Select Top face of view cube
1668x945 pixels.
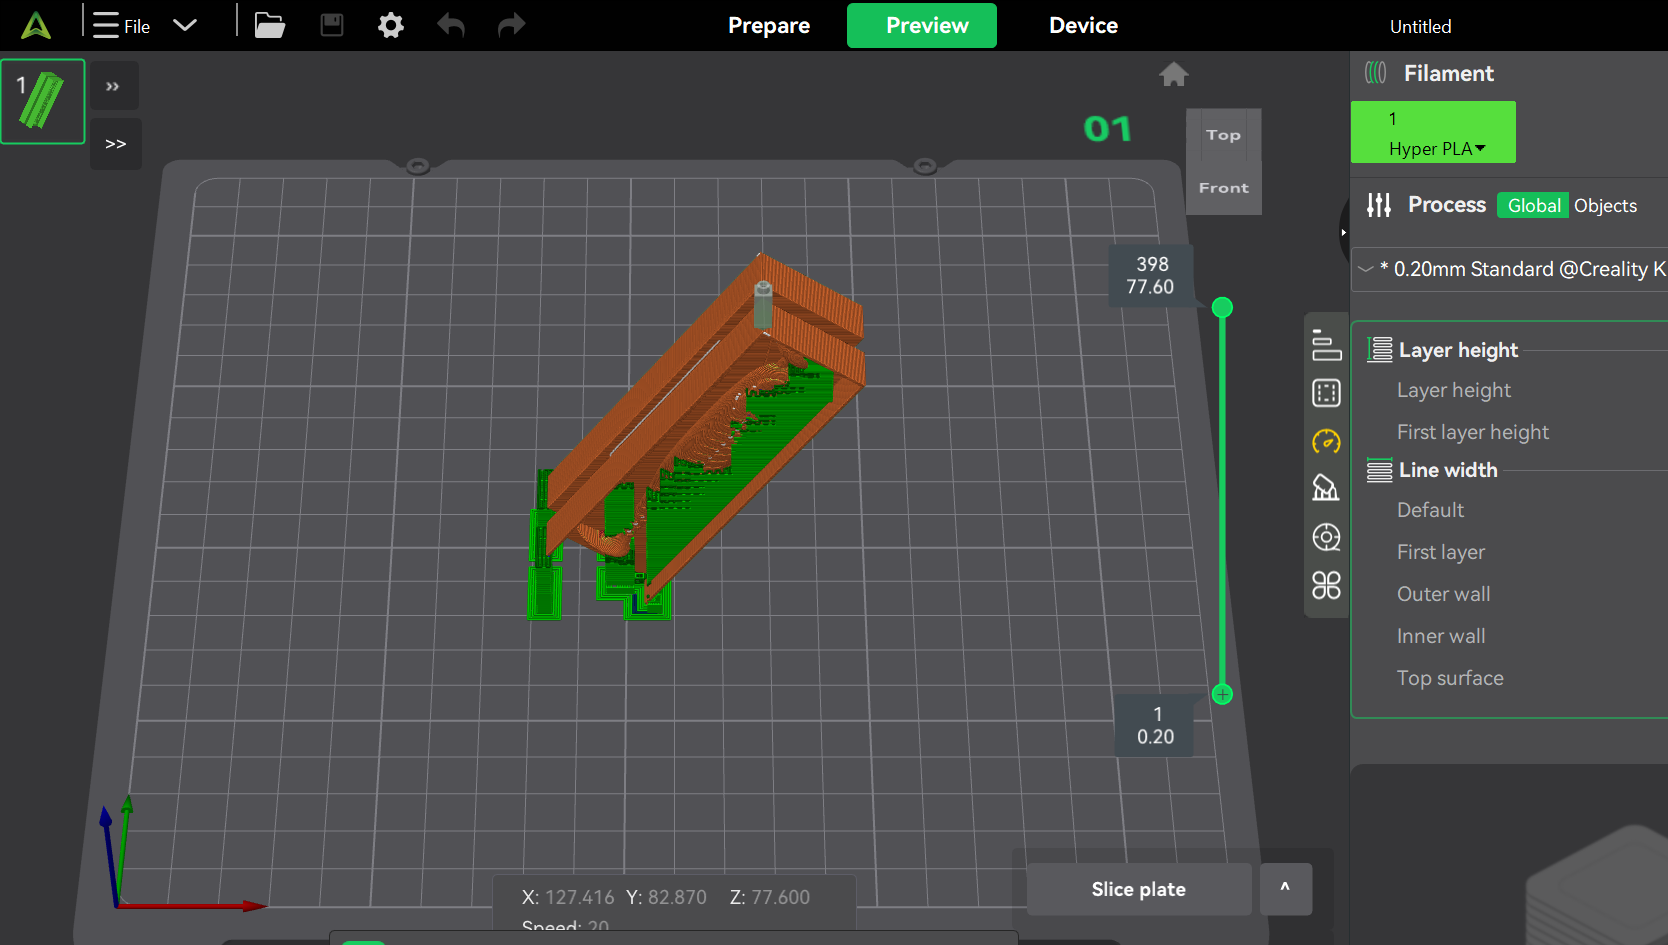[x=1223, y=135]
